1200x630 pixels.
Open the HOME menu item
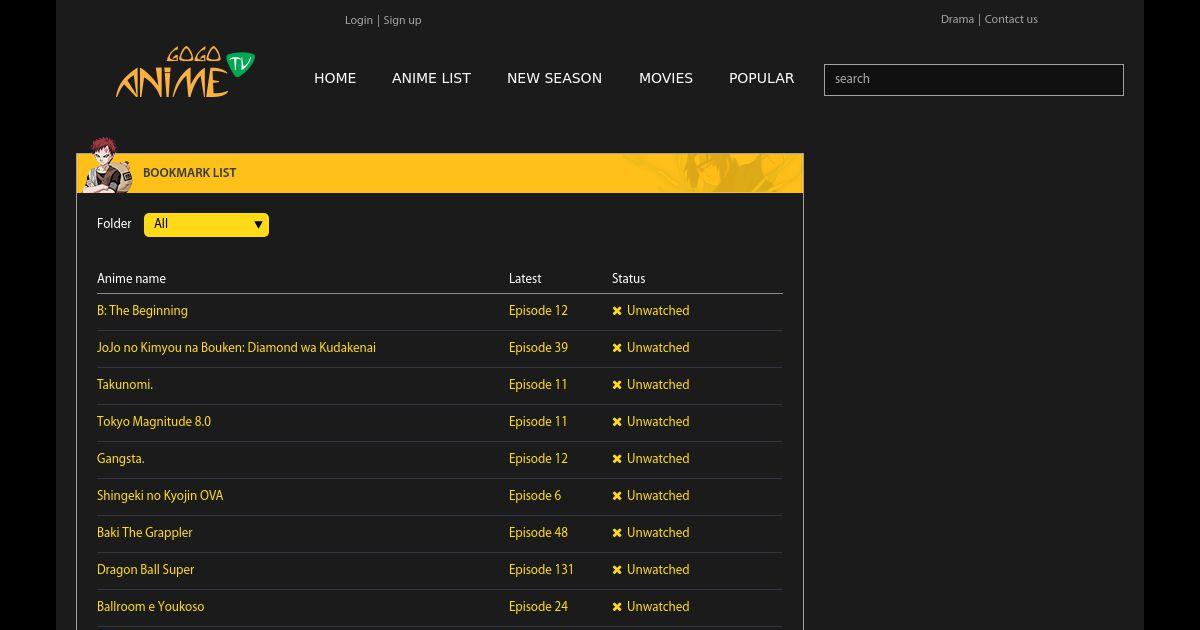[335, 78]
